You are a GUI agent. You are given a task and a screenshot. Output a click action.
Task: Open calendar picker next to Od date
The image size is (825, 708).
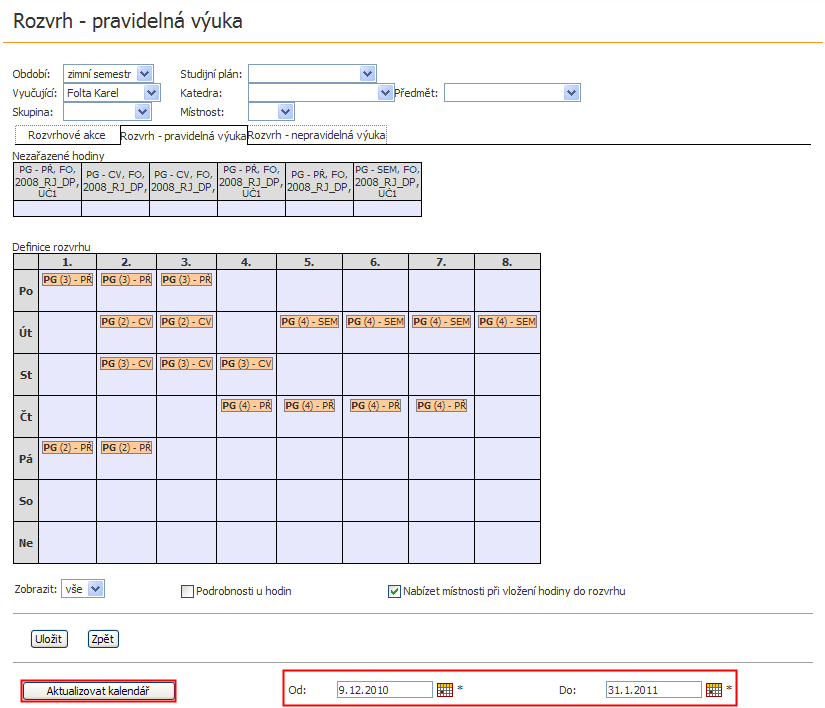[445, 690]
